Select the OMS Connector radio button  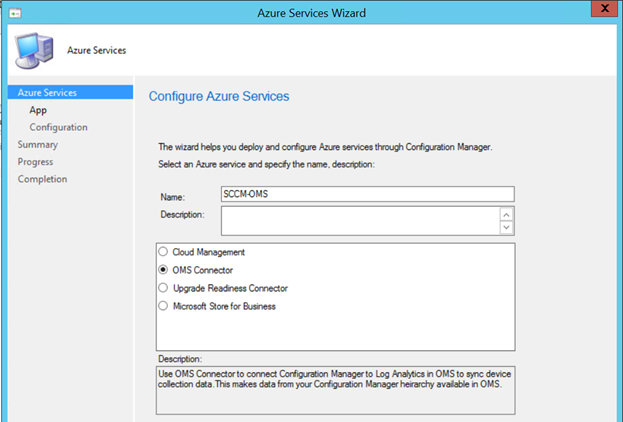pyautogui.click(x=163, y=270)
